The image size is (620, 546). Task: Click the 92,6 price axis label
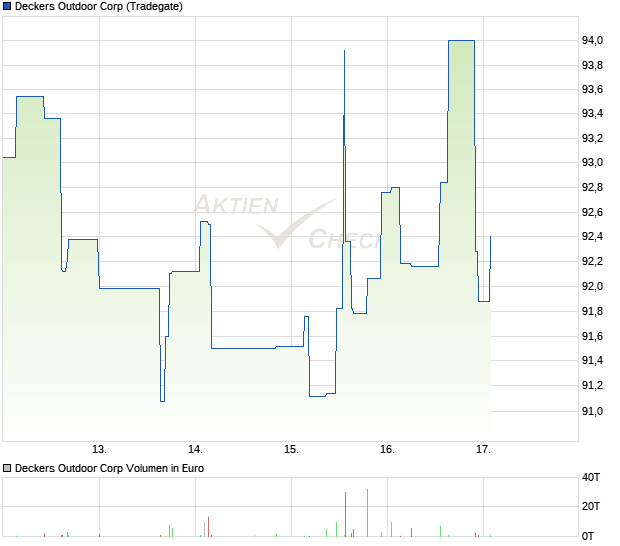592,212
